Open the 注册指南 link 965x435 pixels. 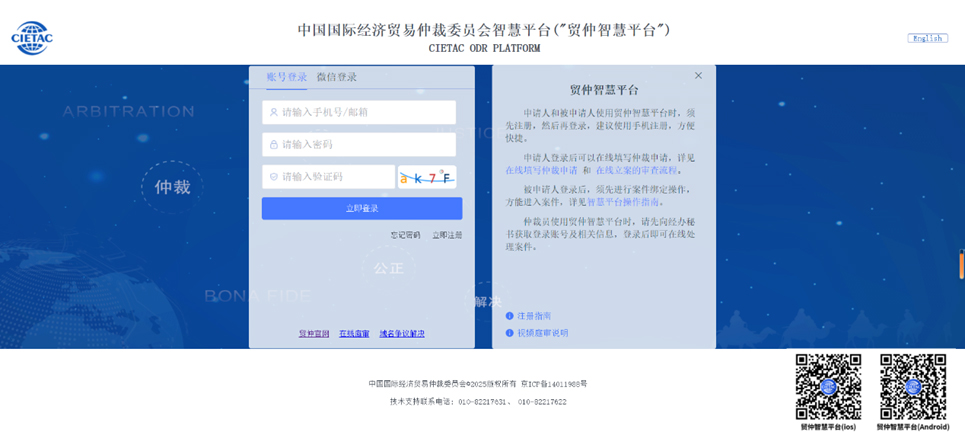point(534,316)
